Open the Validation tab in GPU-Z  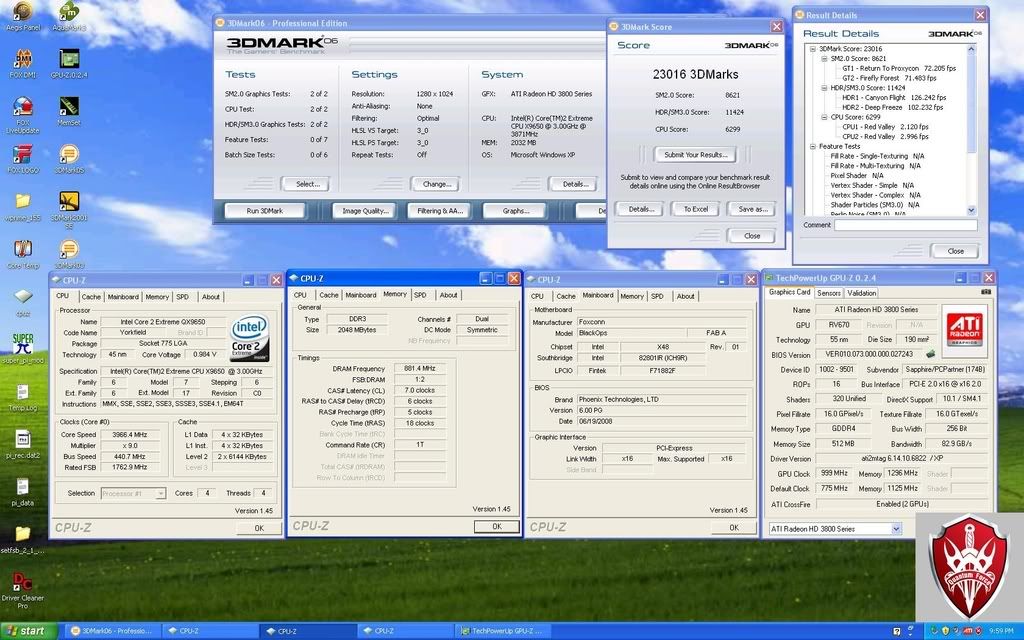pos(861,293)
